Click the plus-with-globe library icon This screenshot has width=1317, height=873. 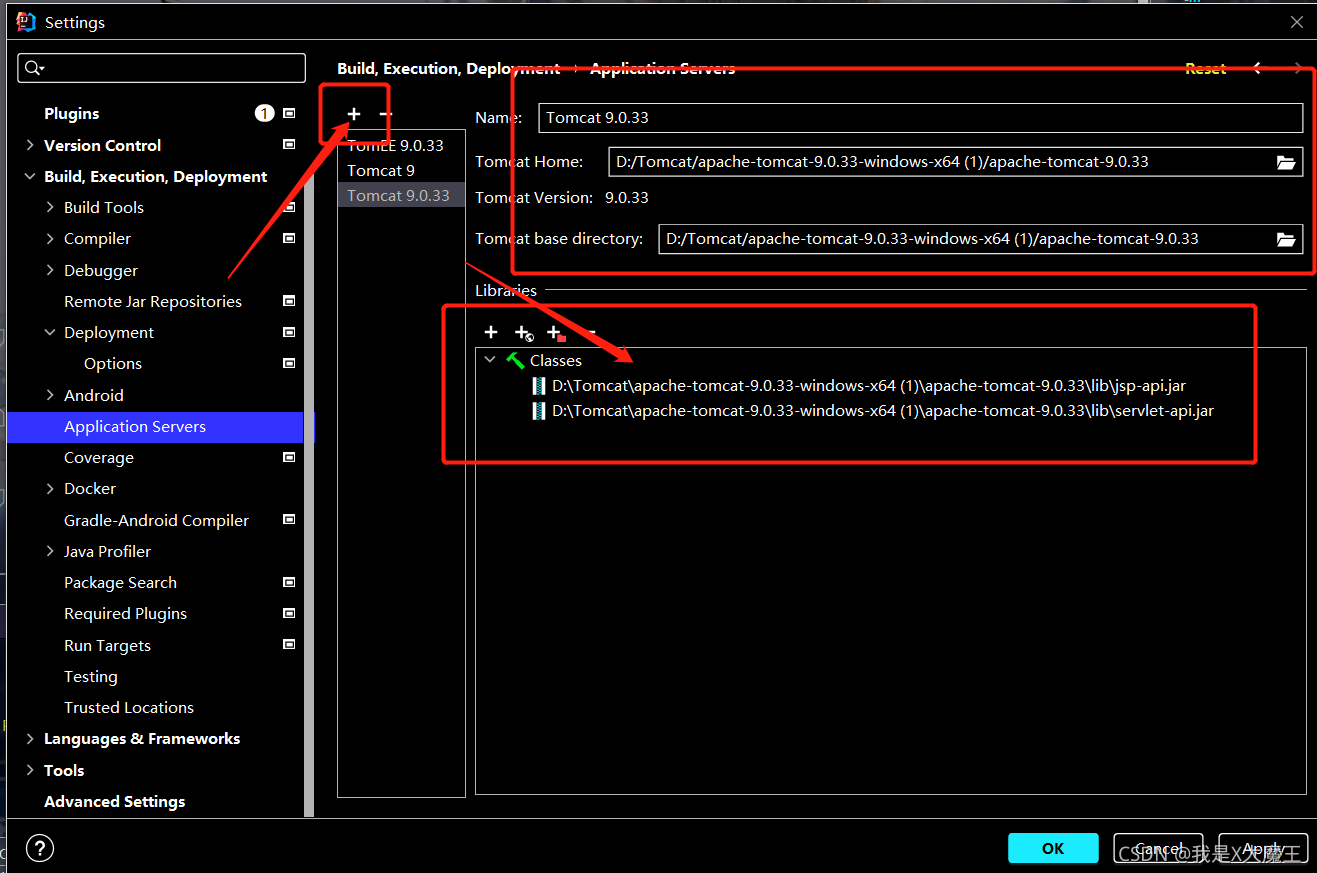point(524,333)
